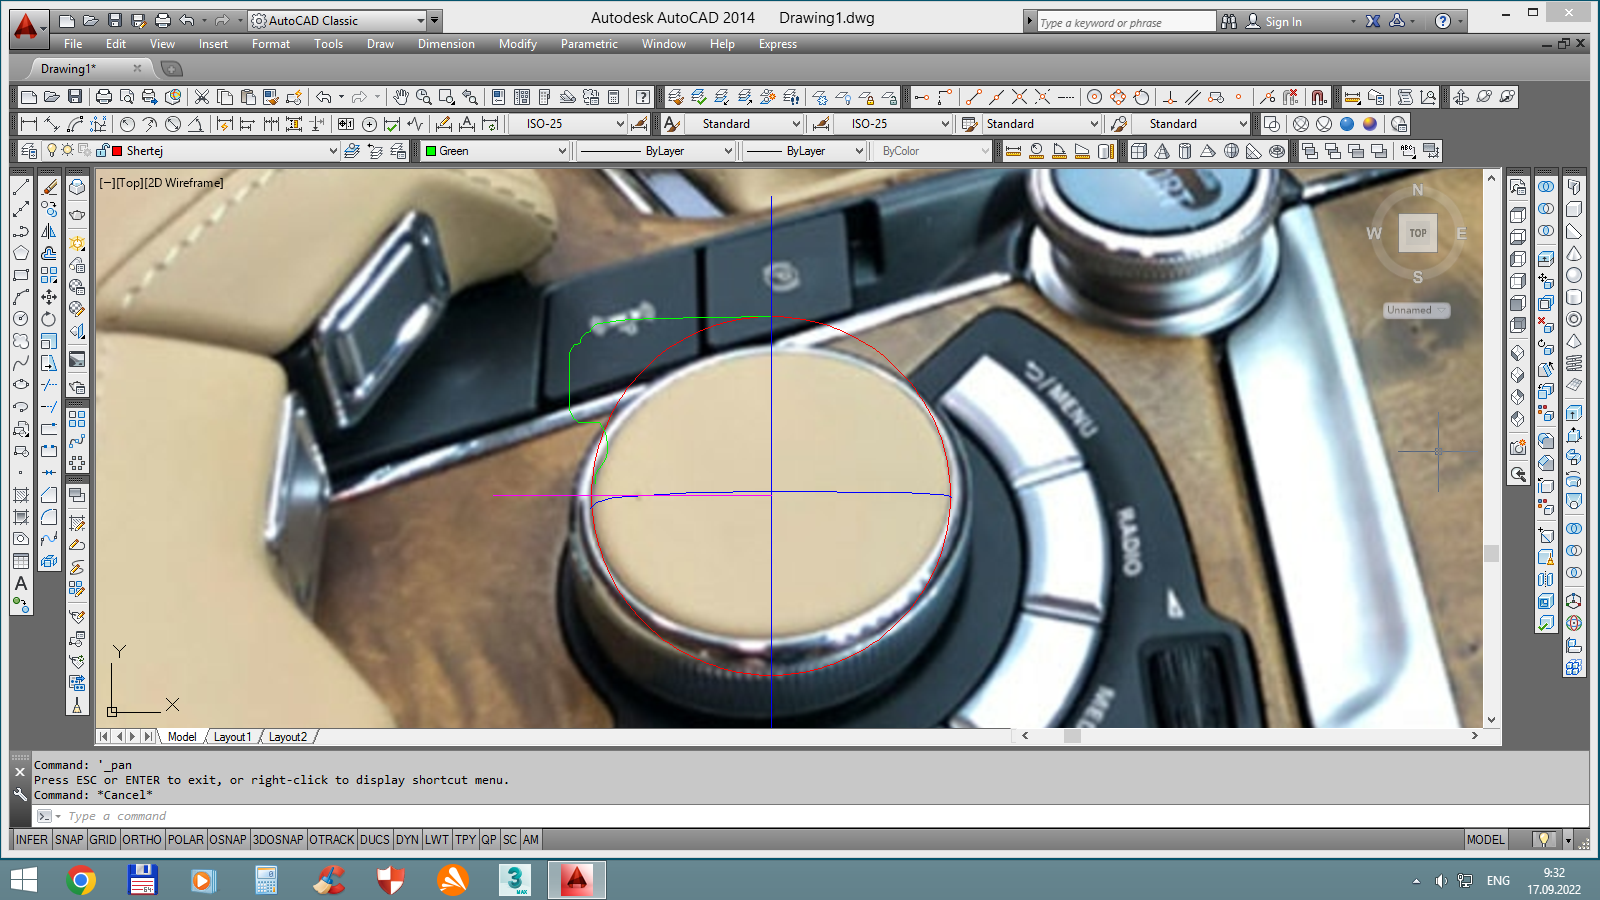The width and height of the screenshot is (1600, 900).
Task: Click the MODEL space button in status bar
Action: coord(1485,840)
